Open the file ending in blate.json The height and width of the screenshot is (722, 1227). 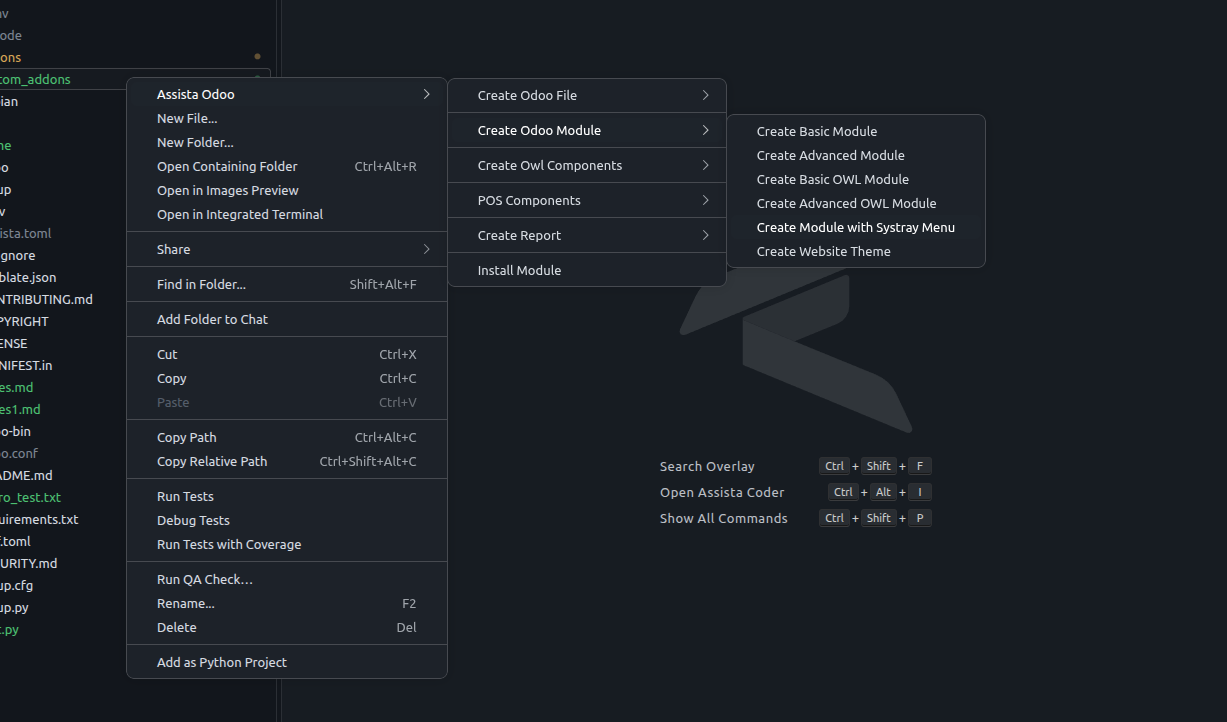[28, 277]
